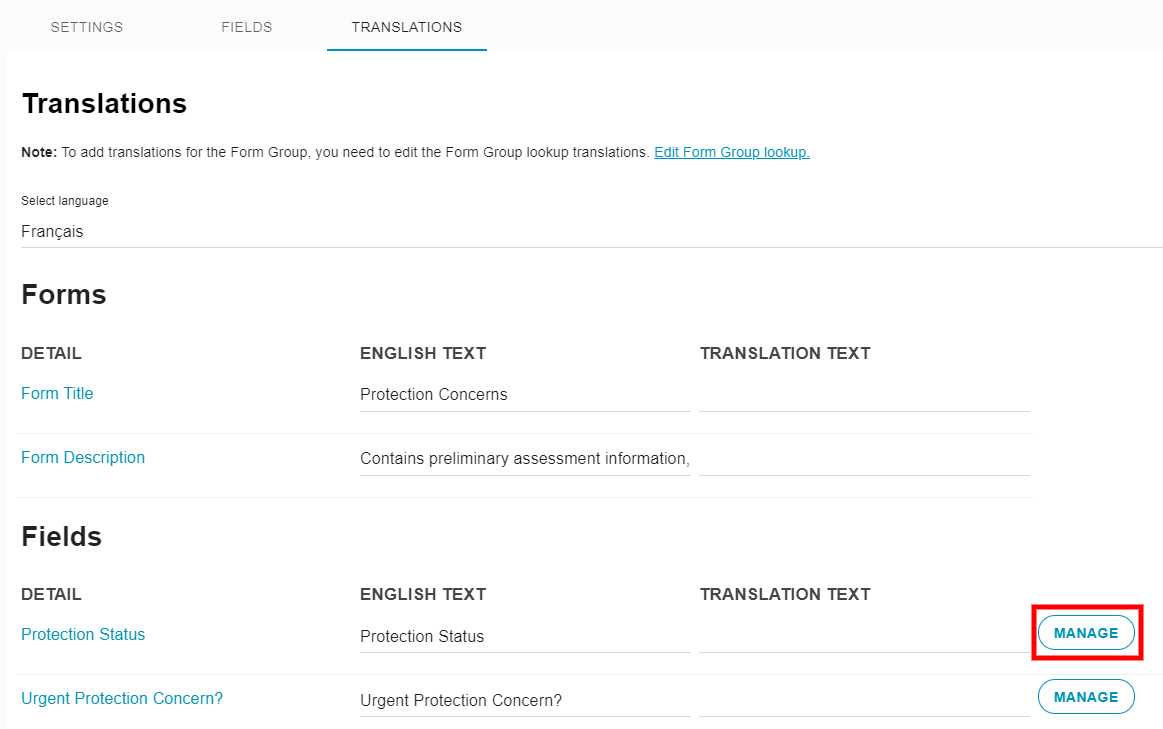Image resolution: width=1163 pixels, height=729 pixels.
Task: Switch to the Settings tab
Action: tap(87, 27)
